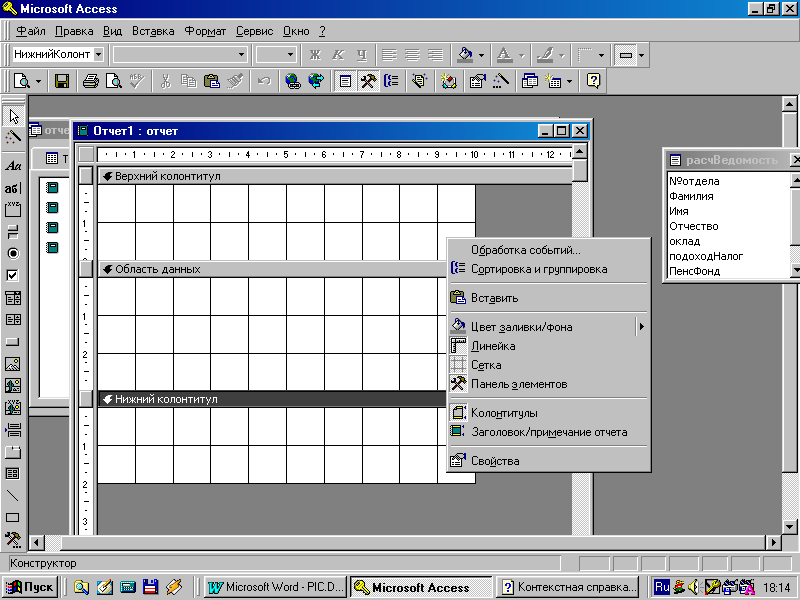This screenshot has height=600, width=800.
Task: Switch to Контекстная справка taskbar button
Action: click(569, 587)
